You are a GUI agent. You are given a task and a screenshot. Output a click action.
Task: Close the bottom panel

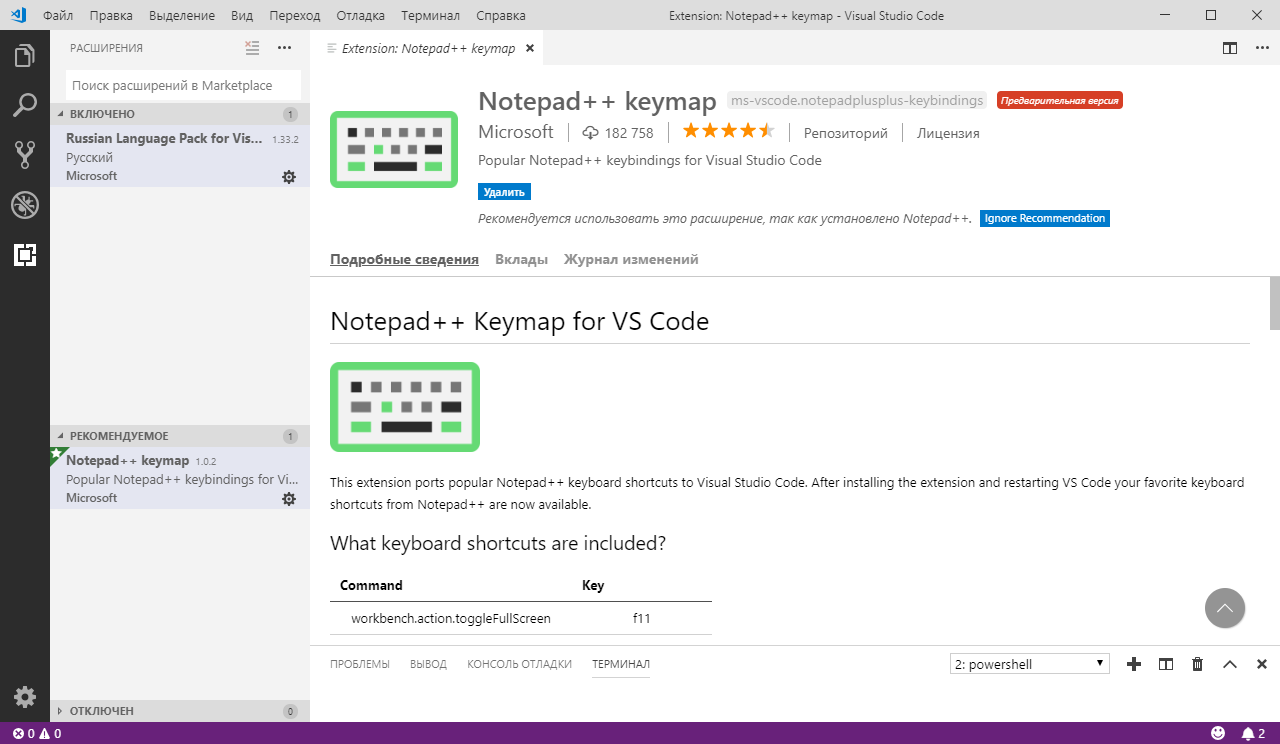1262,664
